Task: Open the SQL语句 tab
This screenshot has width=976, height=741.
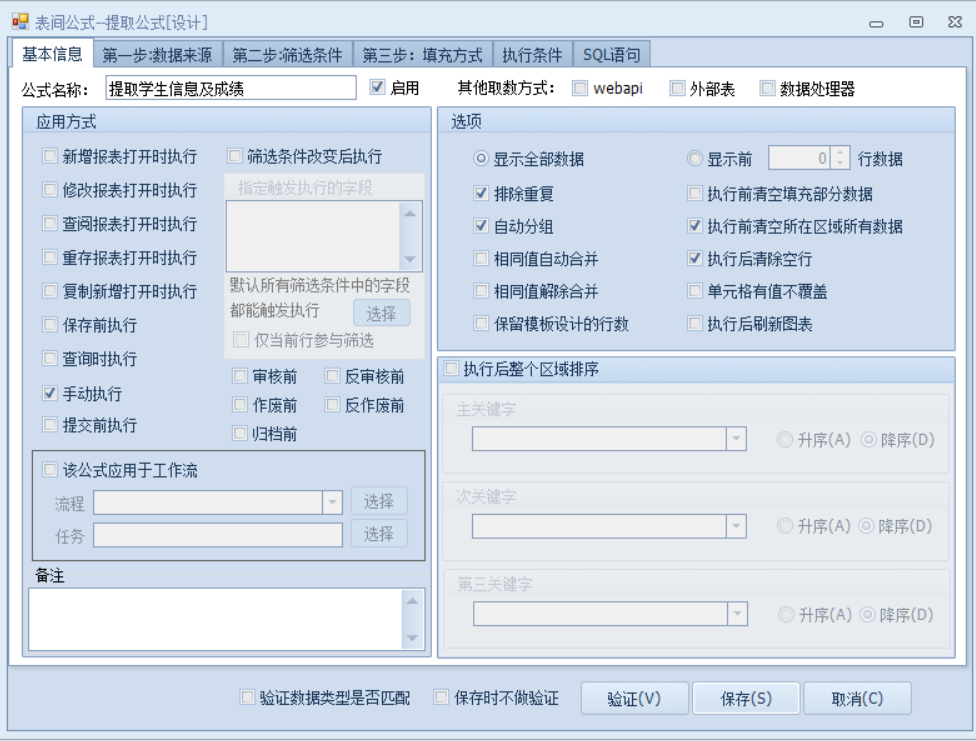Action: pyautogui.click(x=611, y=55)
